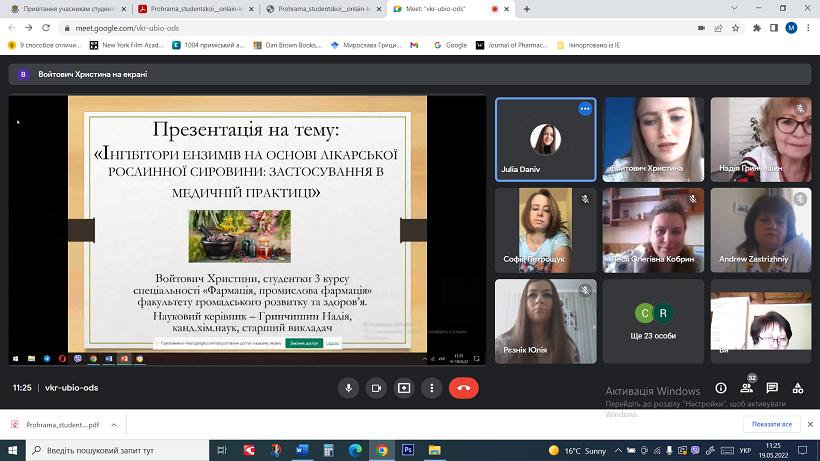Open weather widget 16°C Sunny
The width and height of the screenshot is (820, 461).
[x=577, y=451]
